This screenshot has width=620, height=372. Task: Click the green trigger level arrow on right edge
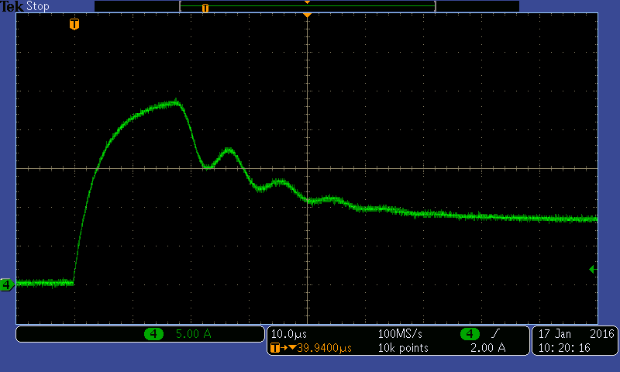[x=593, y=270]
